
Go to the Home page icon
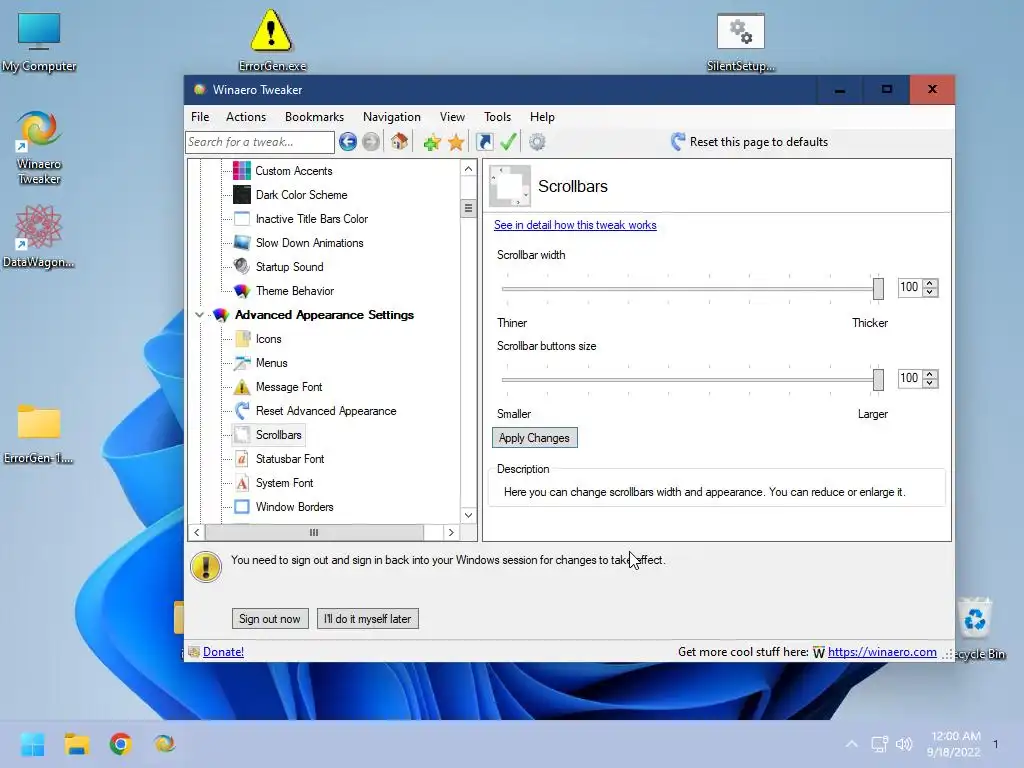[399, 141]
